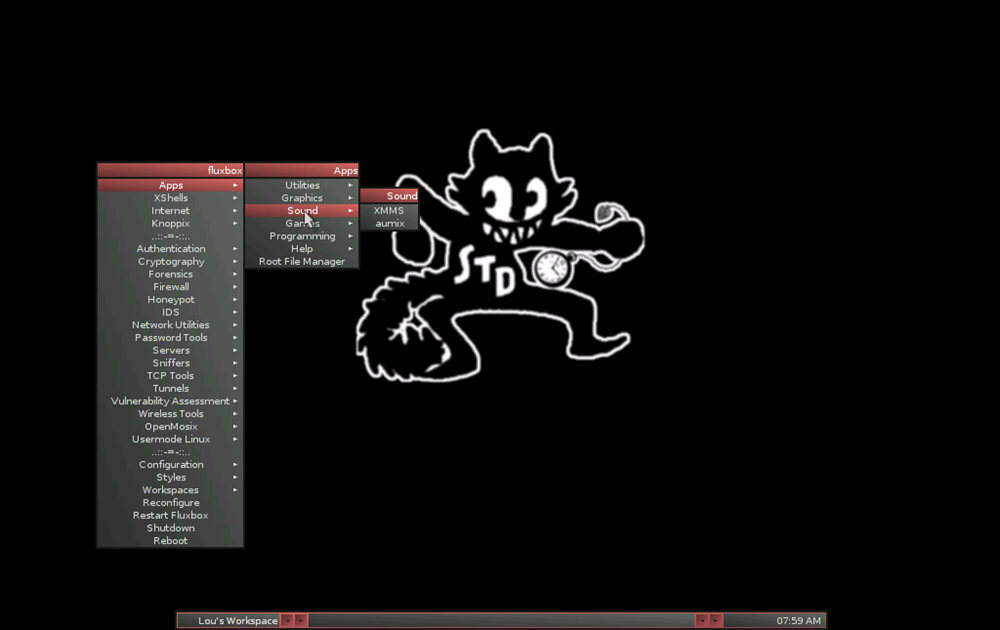Expand the Graphics submenu arrow
The width and height of the screenshot is (1000, 630).
[350, 198]
